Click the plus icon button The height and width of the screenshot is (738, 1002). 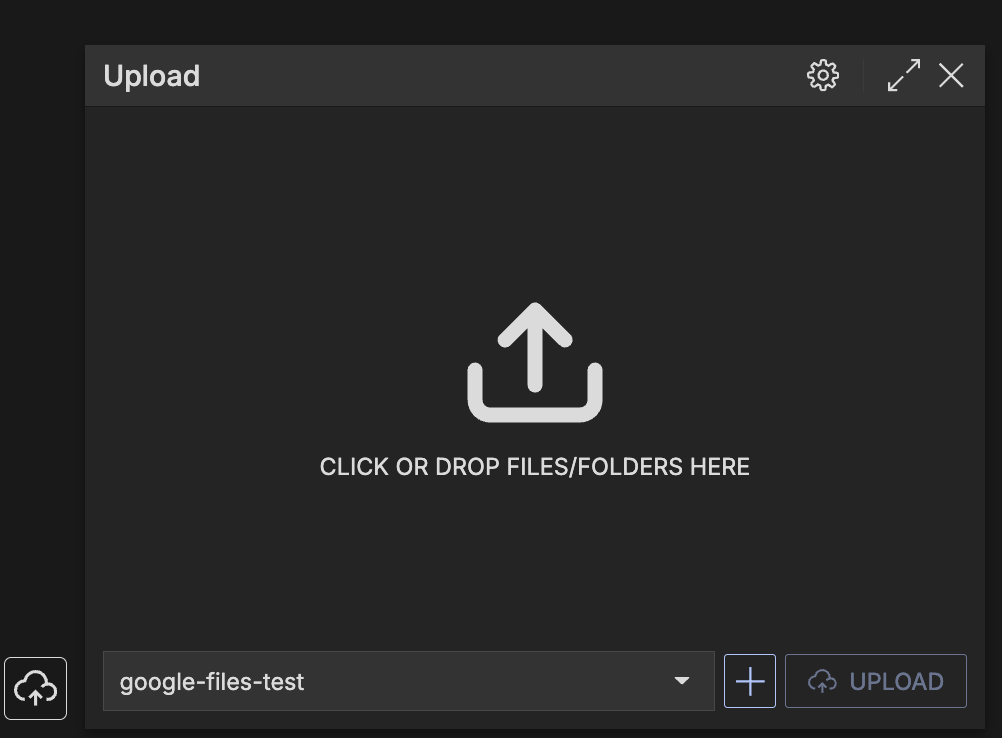click(x=750, y=681)
